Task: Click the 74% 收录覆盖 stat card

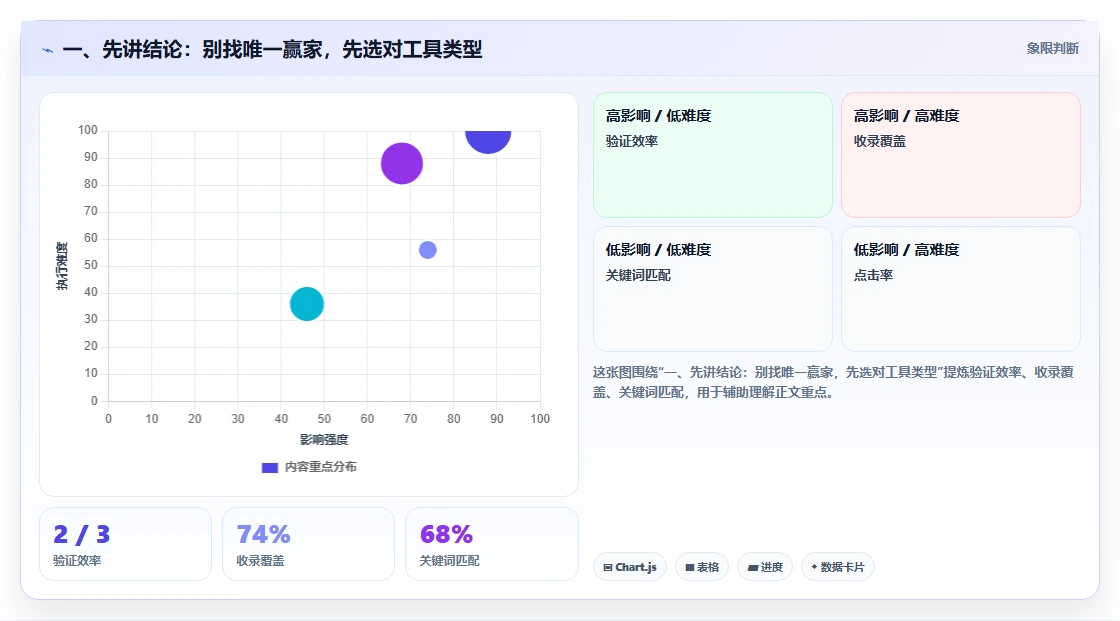Action: (309, 544)
